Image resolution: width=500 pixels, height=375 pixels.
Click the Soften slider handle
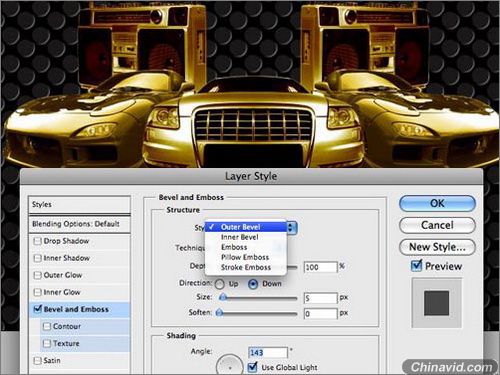tap(219, 313)
